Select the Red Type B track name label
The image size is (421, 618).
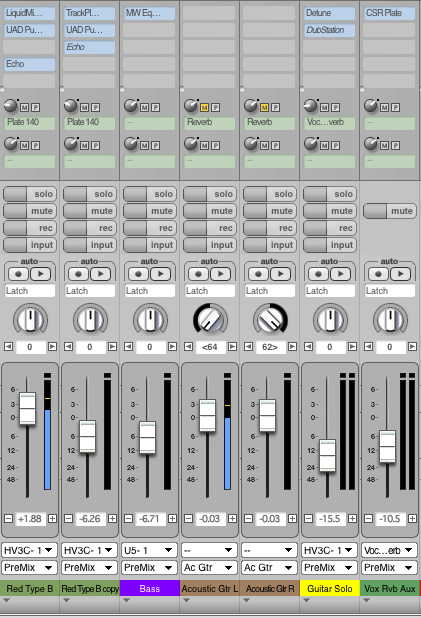[x=30, y=588]
